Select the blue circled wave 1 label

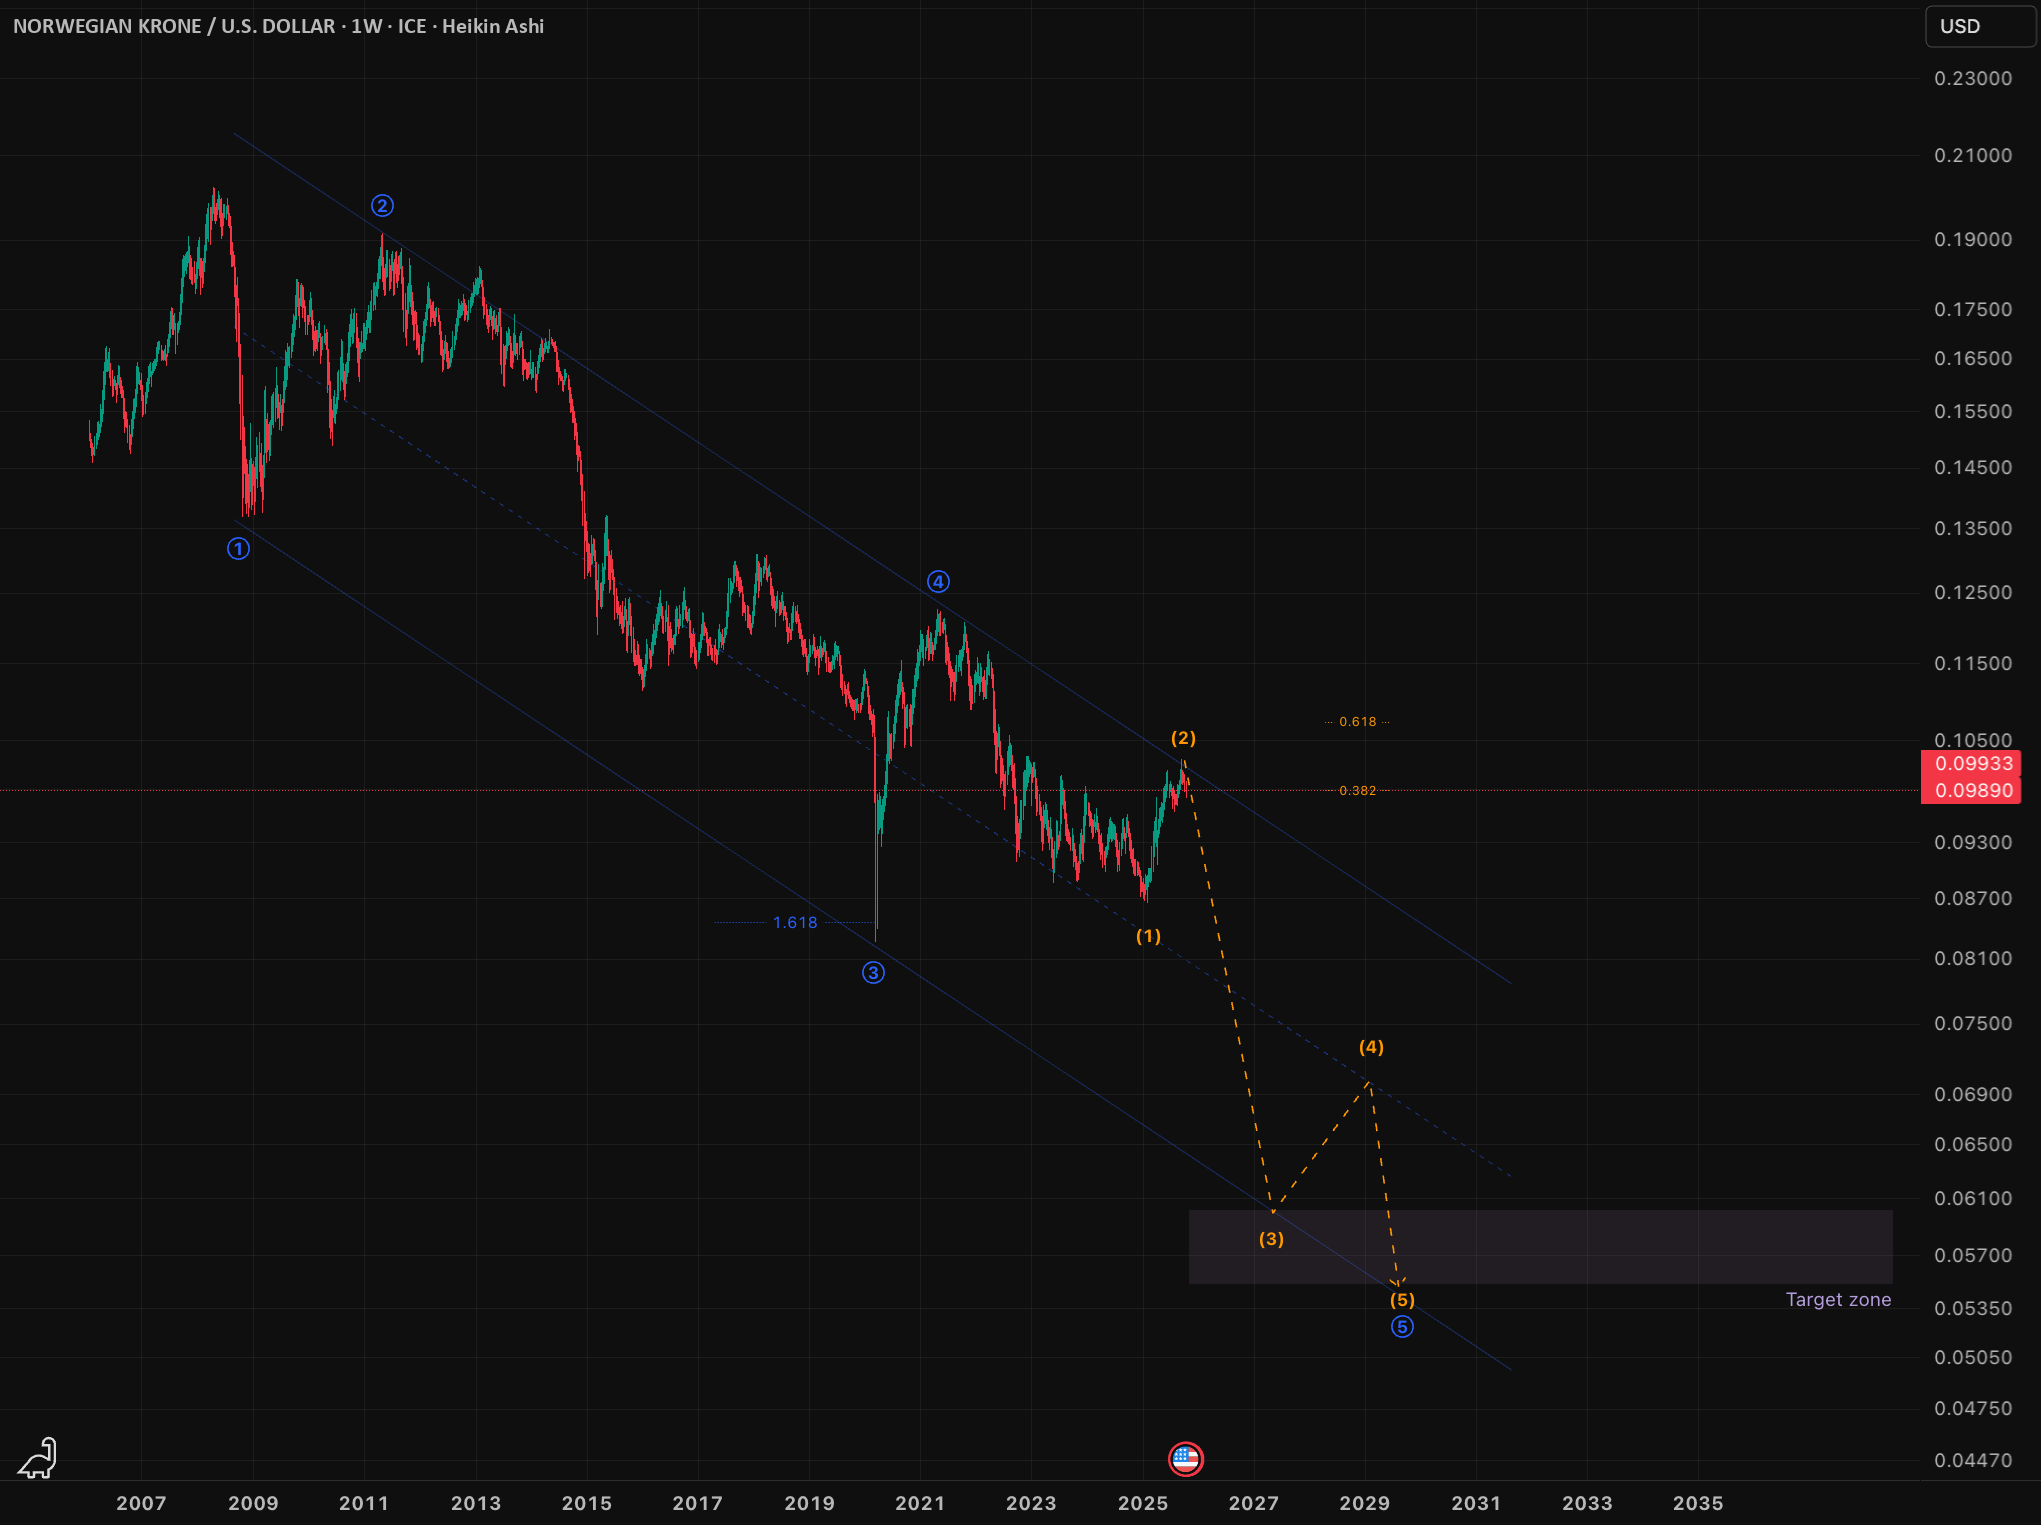(x=238, y=548)
